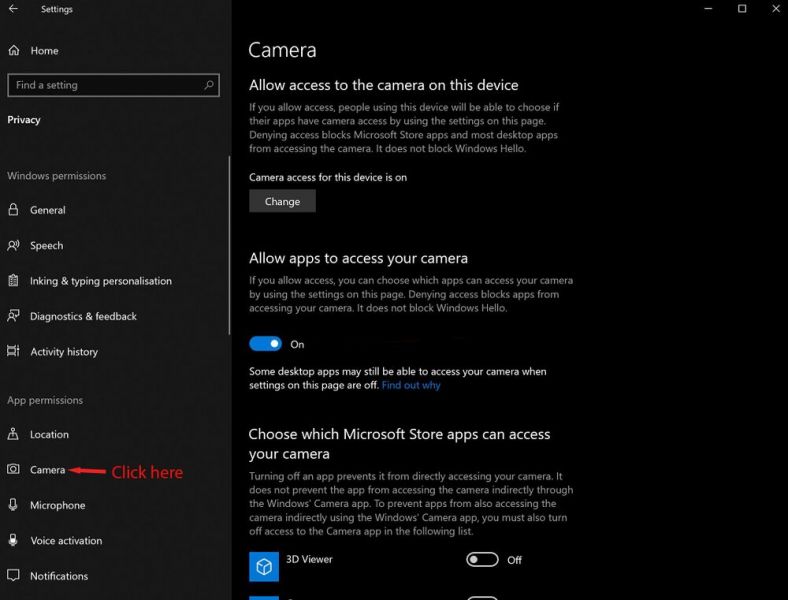Turn off apps camera access toggle
The height and width of the screenshot is (600, 788).
(x=266, y=344)
